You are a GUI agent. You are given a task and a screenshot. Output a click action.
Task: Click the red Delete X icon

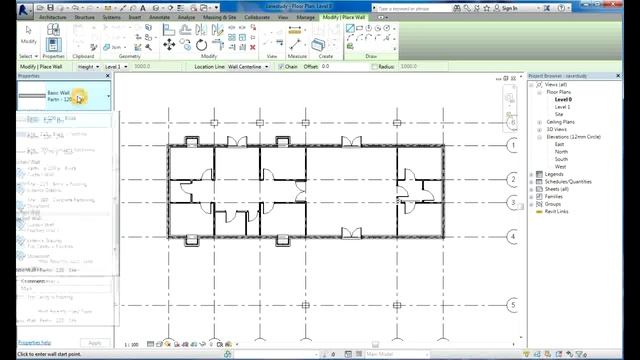click(x=253, y=47)
